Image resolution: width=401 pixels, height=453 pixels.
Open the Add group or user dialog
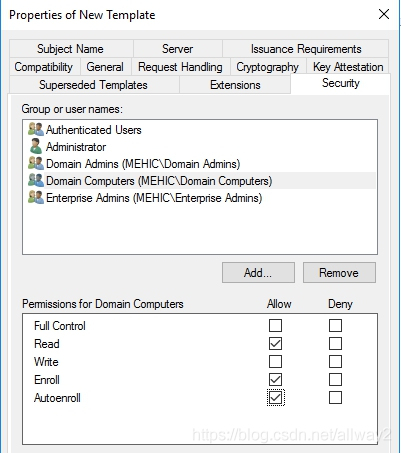coord(258,273)
